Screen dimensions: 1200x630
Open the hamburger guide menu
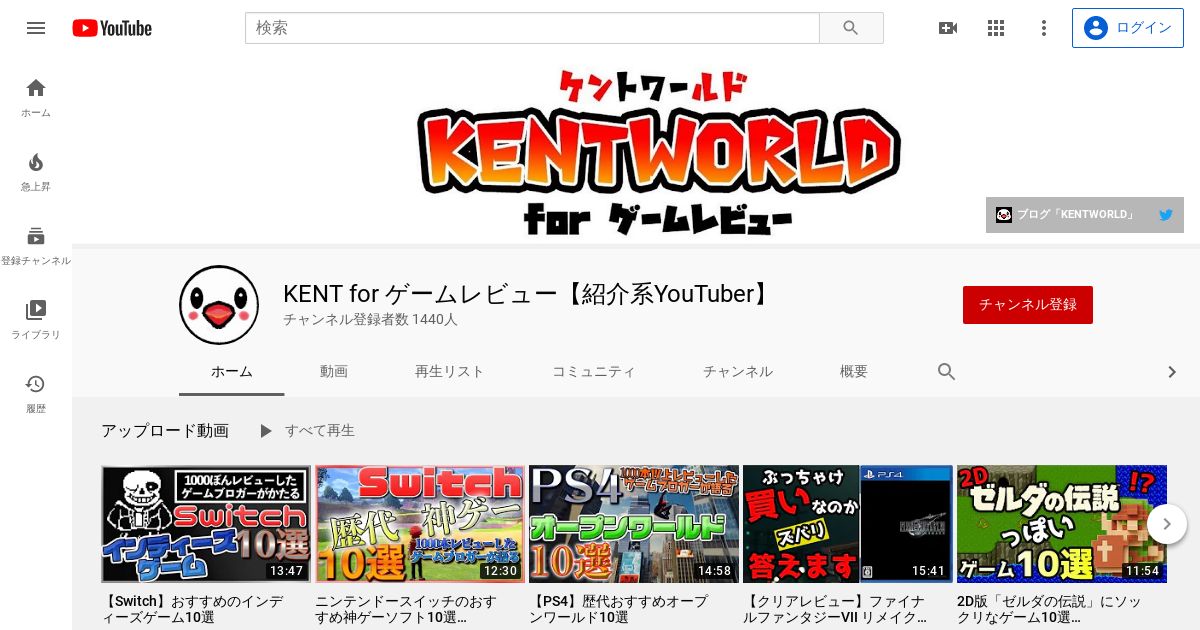pyautogui.click(x=36, y=28)
